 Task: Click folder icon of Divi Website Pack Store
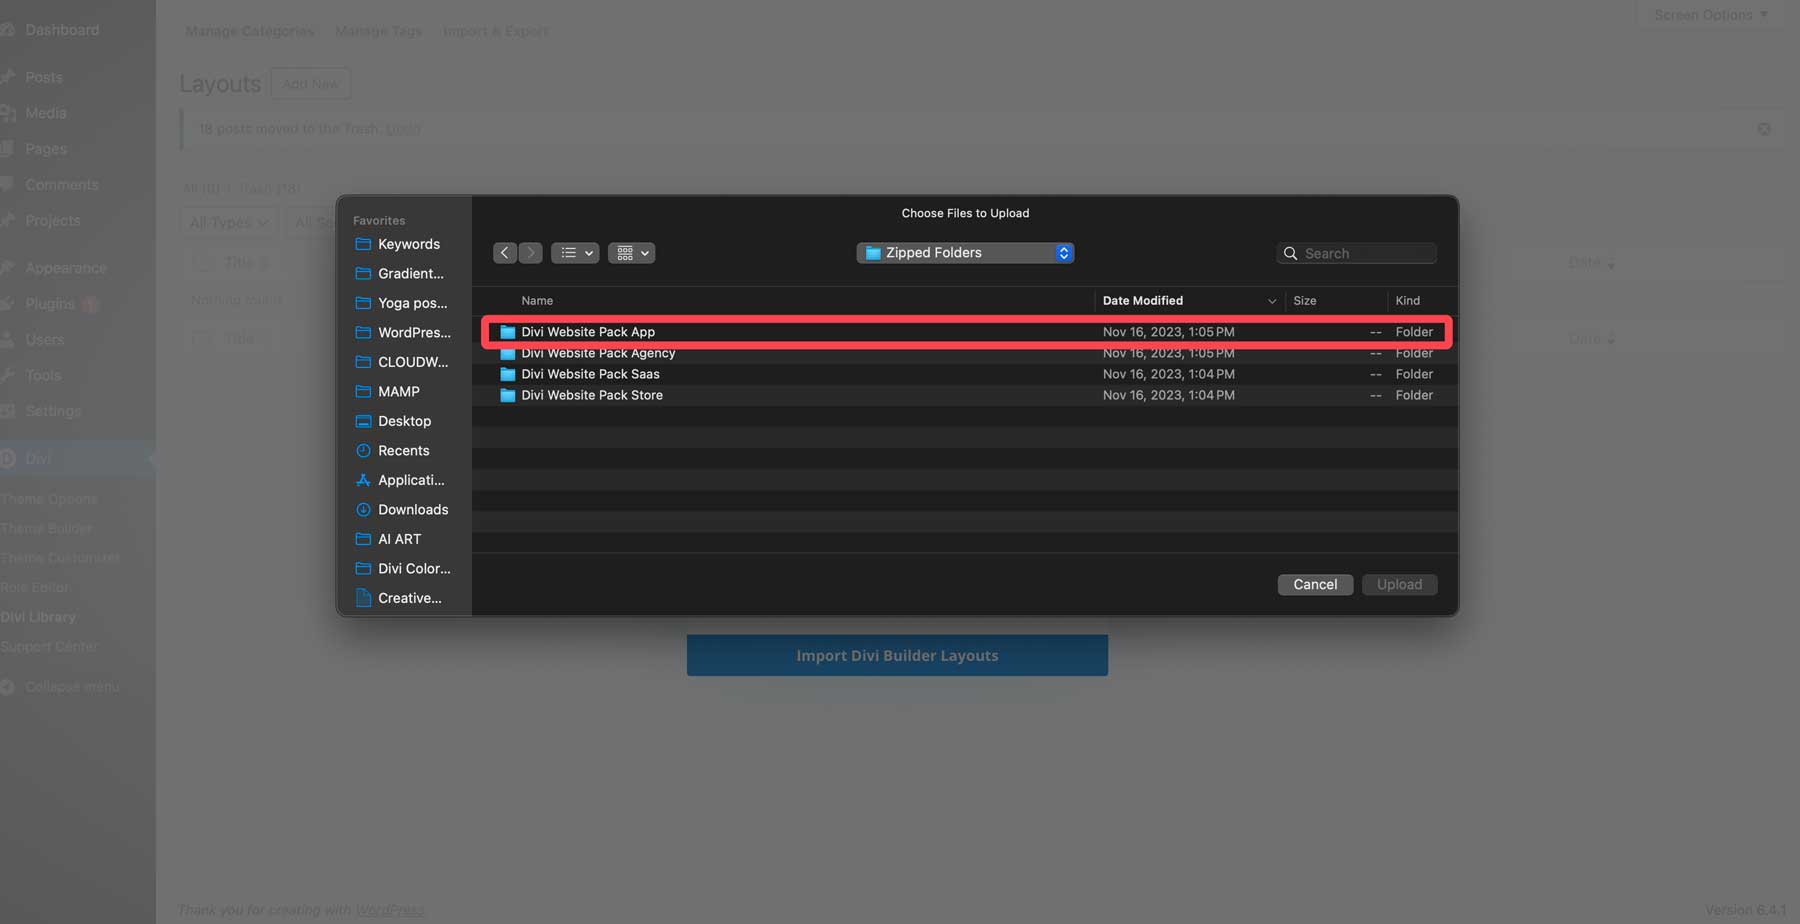(x=508, y=395)
